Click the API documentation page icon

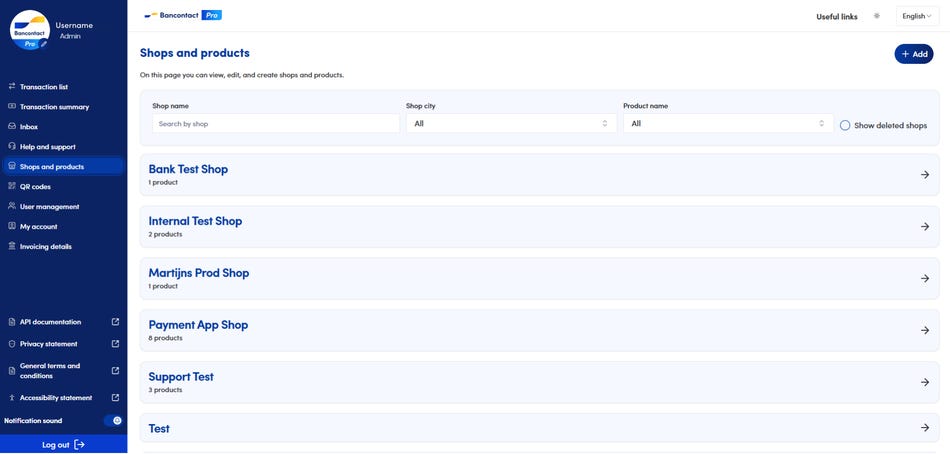point(12,322)
